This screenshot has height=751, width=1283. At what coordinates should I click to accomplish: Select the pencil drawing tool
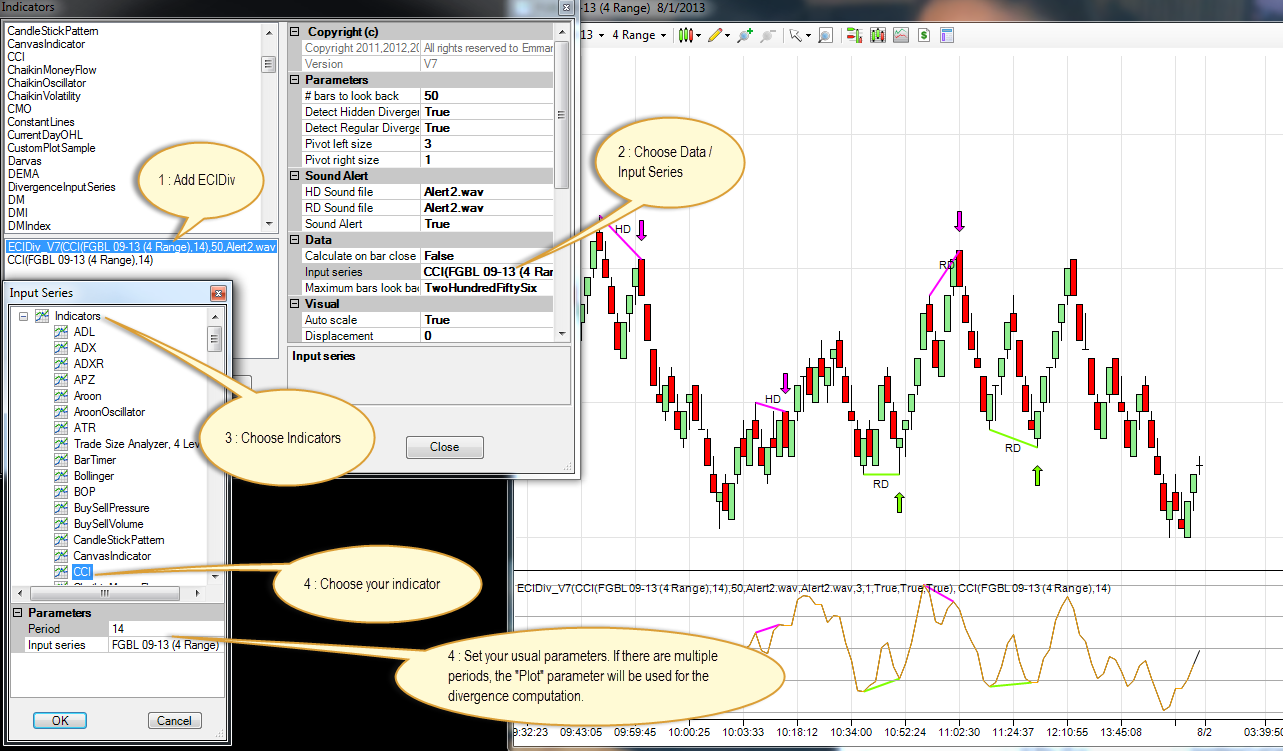pyautogui.click(x=714, y=35)
